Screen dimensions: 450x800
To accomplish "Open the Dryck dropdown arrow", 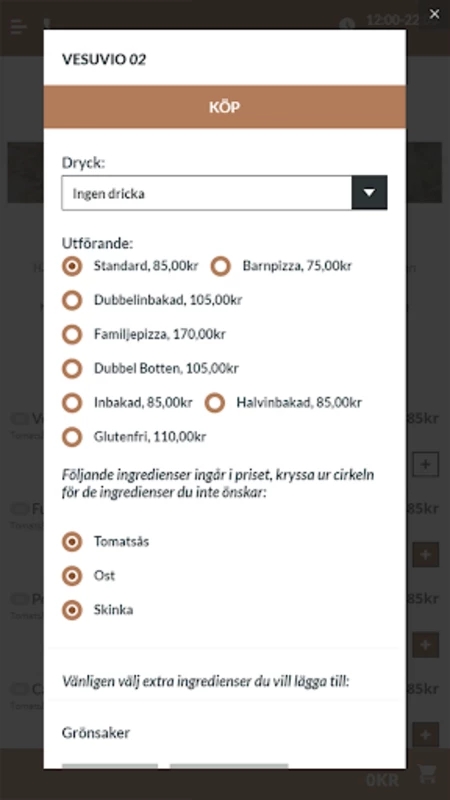I will [369, 192].
